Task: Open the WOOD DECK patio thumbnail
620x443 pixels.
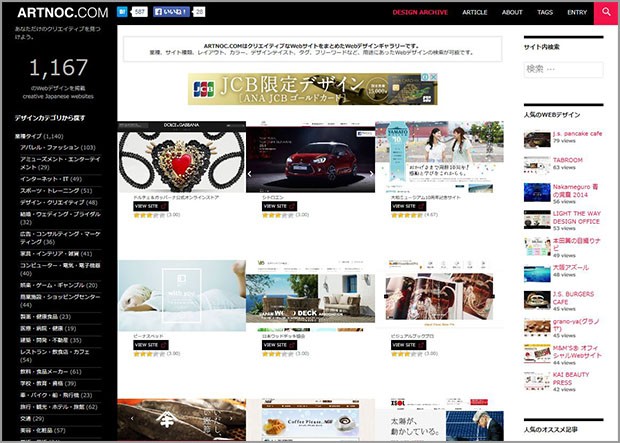Action: pyautogui.click(x=310, y=295)
